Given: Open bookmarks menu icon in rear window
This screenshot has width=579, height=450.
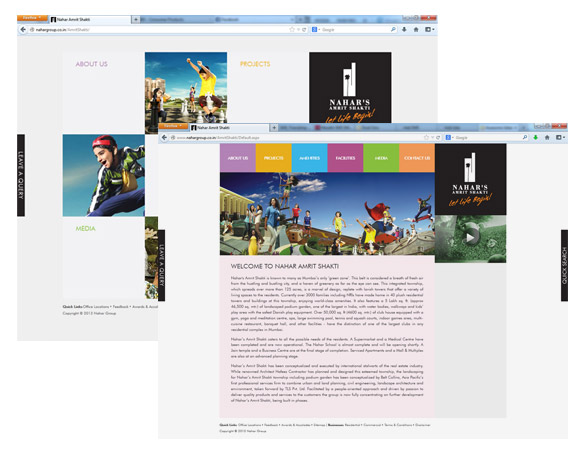Looking at the screenshot, I should point(429,30).
